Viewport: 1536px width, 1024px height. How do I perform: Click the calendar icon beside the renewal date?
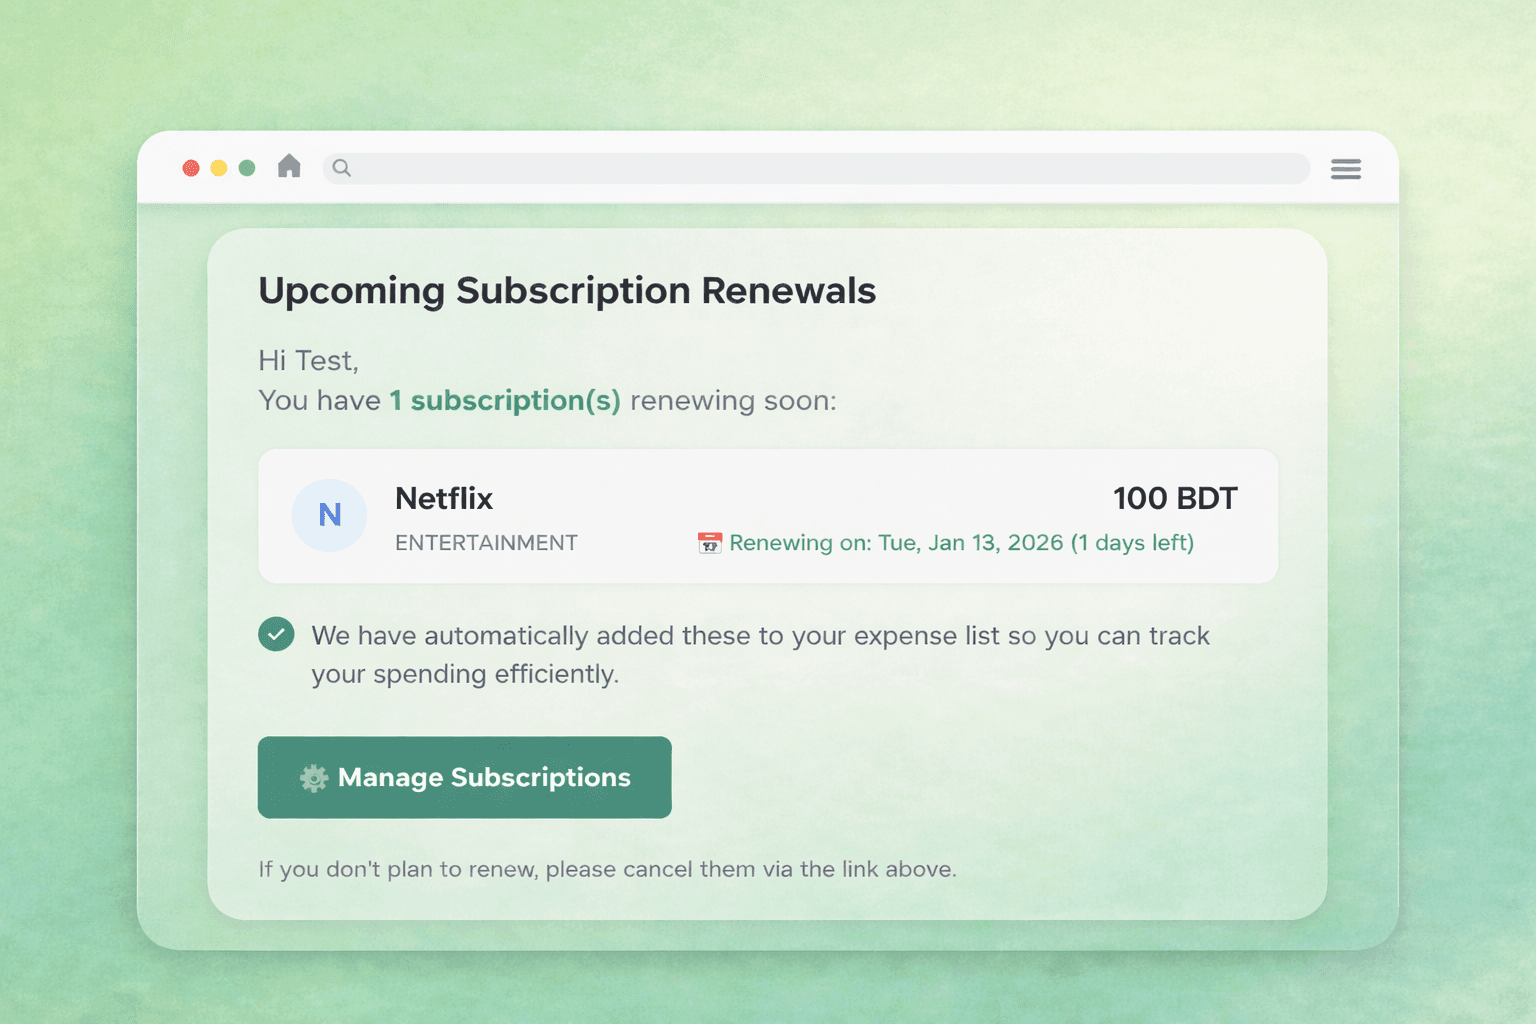coord(709,543)
